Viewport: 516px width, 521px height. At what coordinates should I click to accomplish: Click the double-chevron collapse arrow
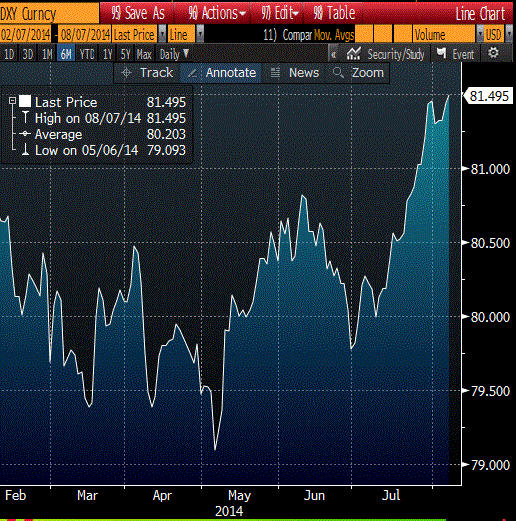point(333,54)
